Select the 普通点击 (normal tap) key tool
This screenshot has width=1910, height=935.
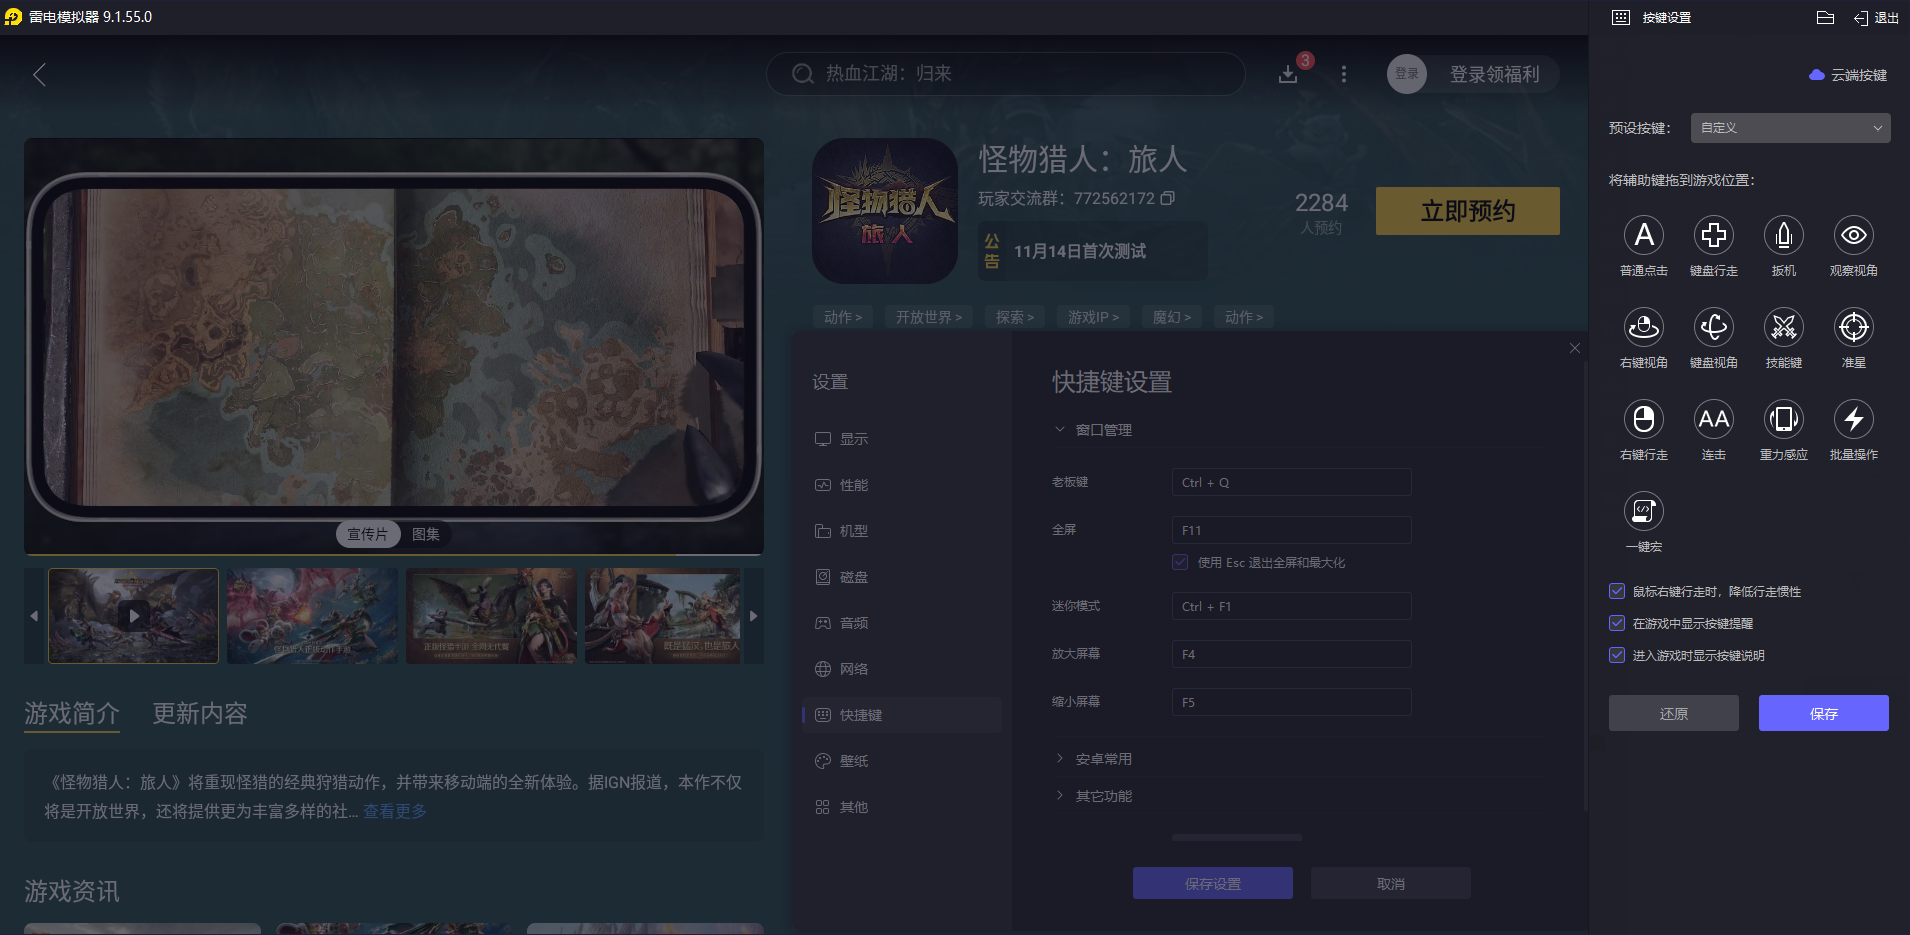point(1644,236)
